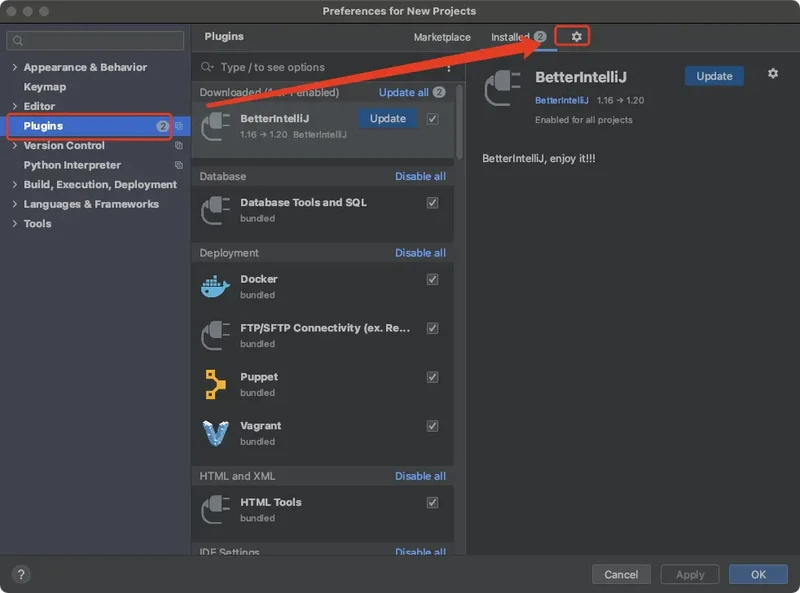Image resolution: width=800 pixels, height=593 pixels.
Task: Select the HTML Tools plugin name
Action: coord(271,502)
